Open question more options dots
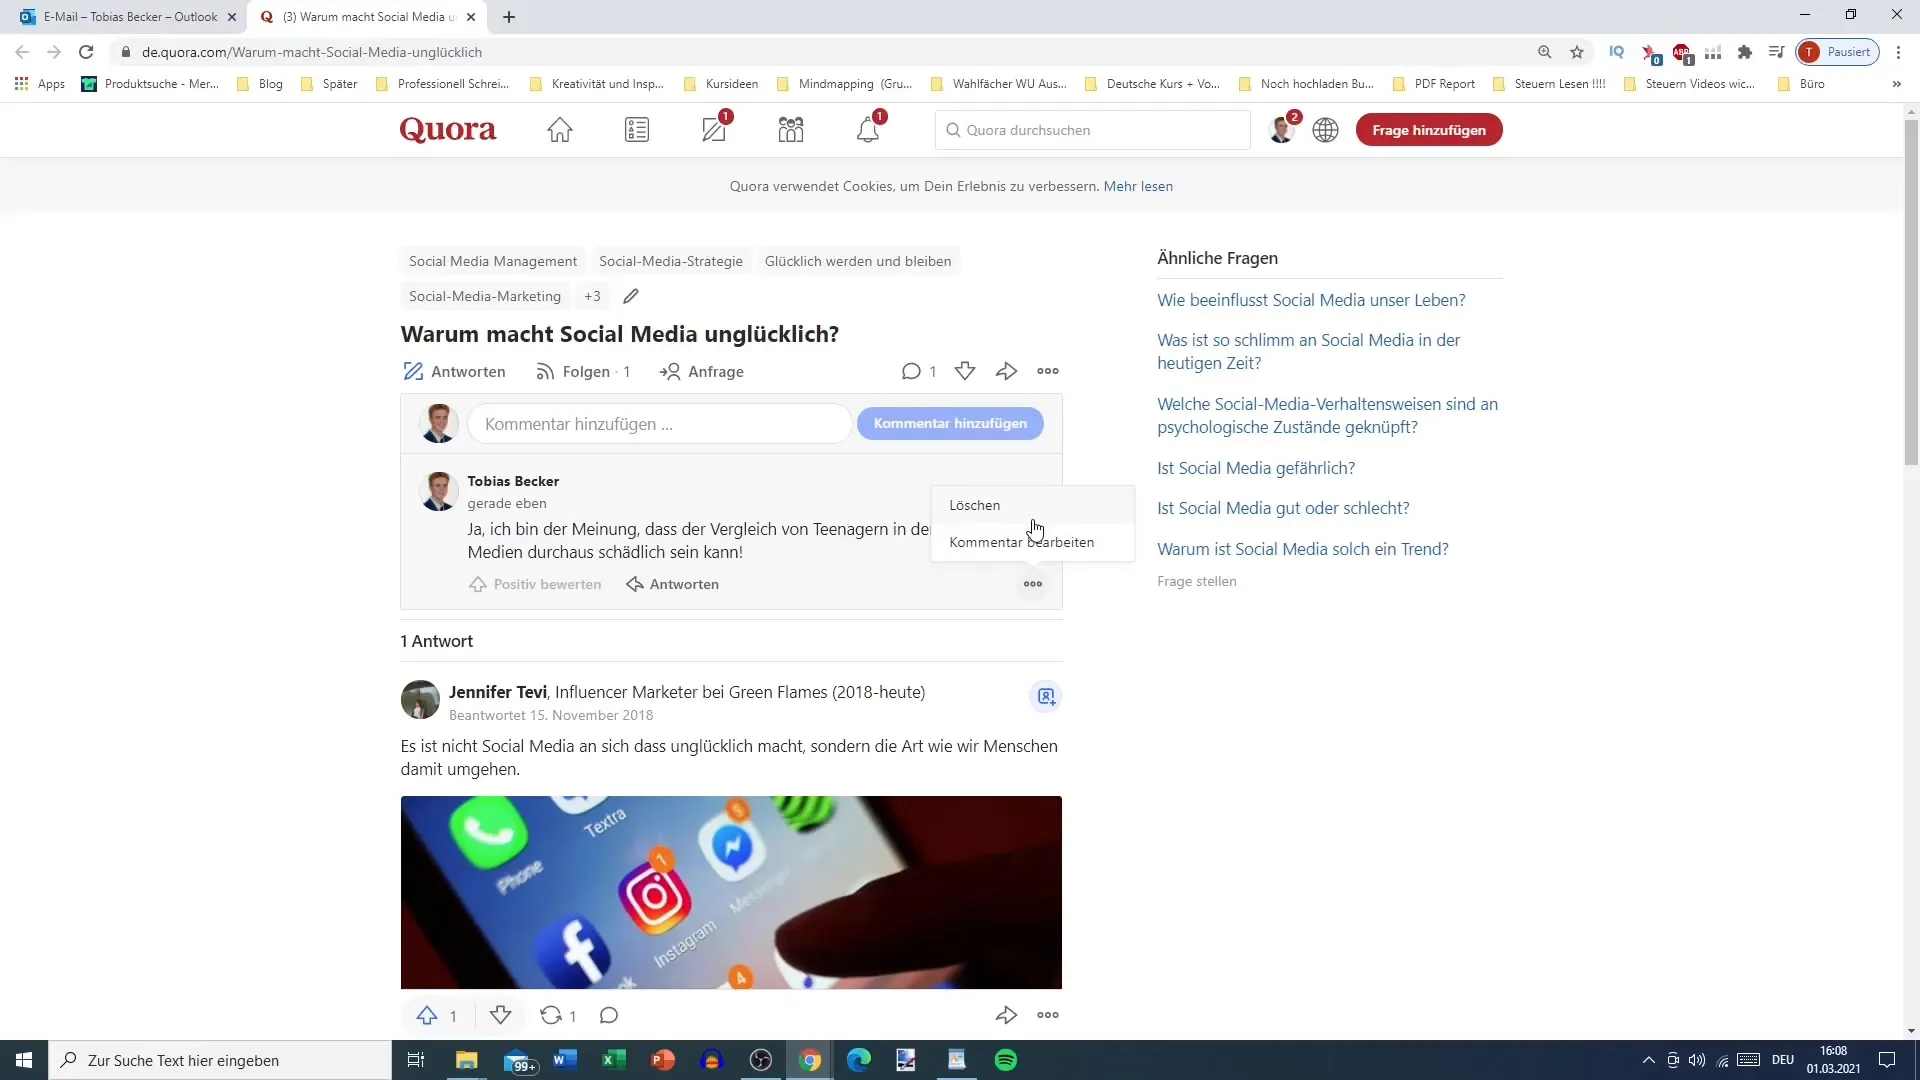This screenshot has height=1080, width=1920. (1048, 371)
